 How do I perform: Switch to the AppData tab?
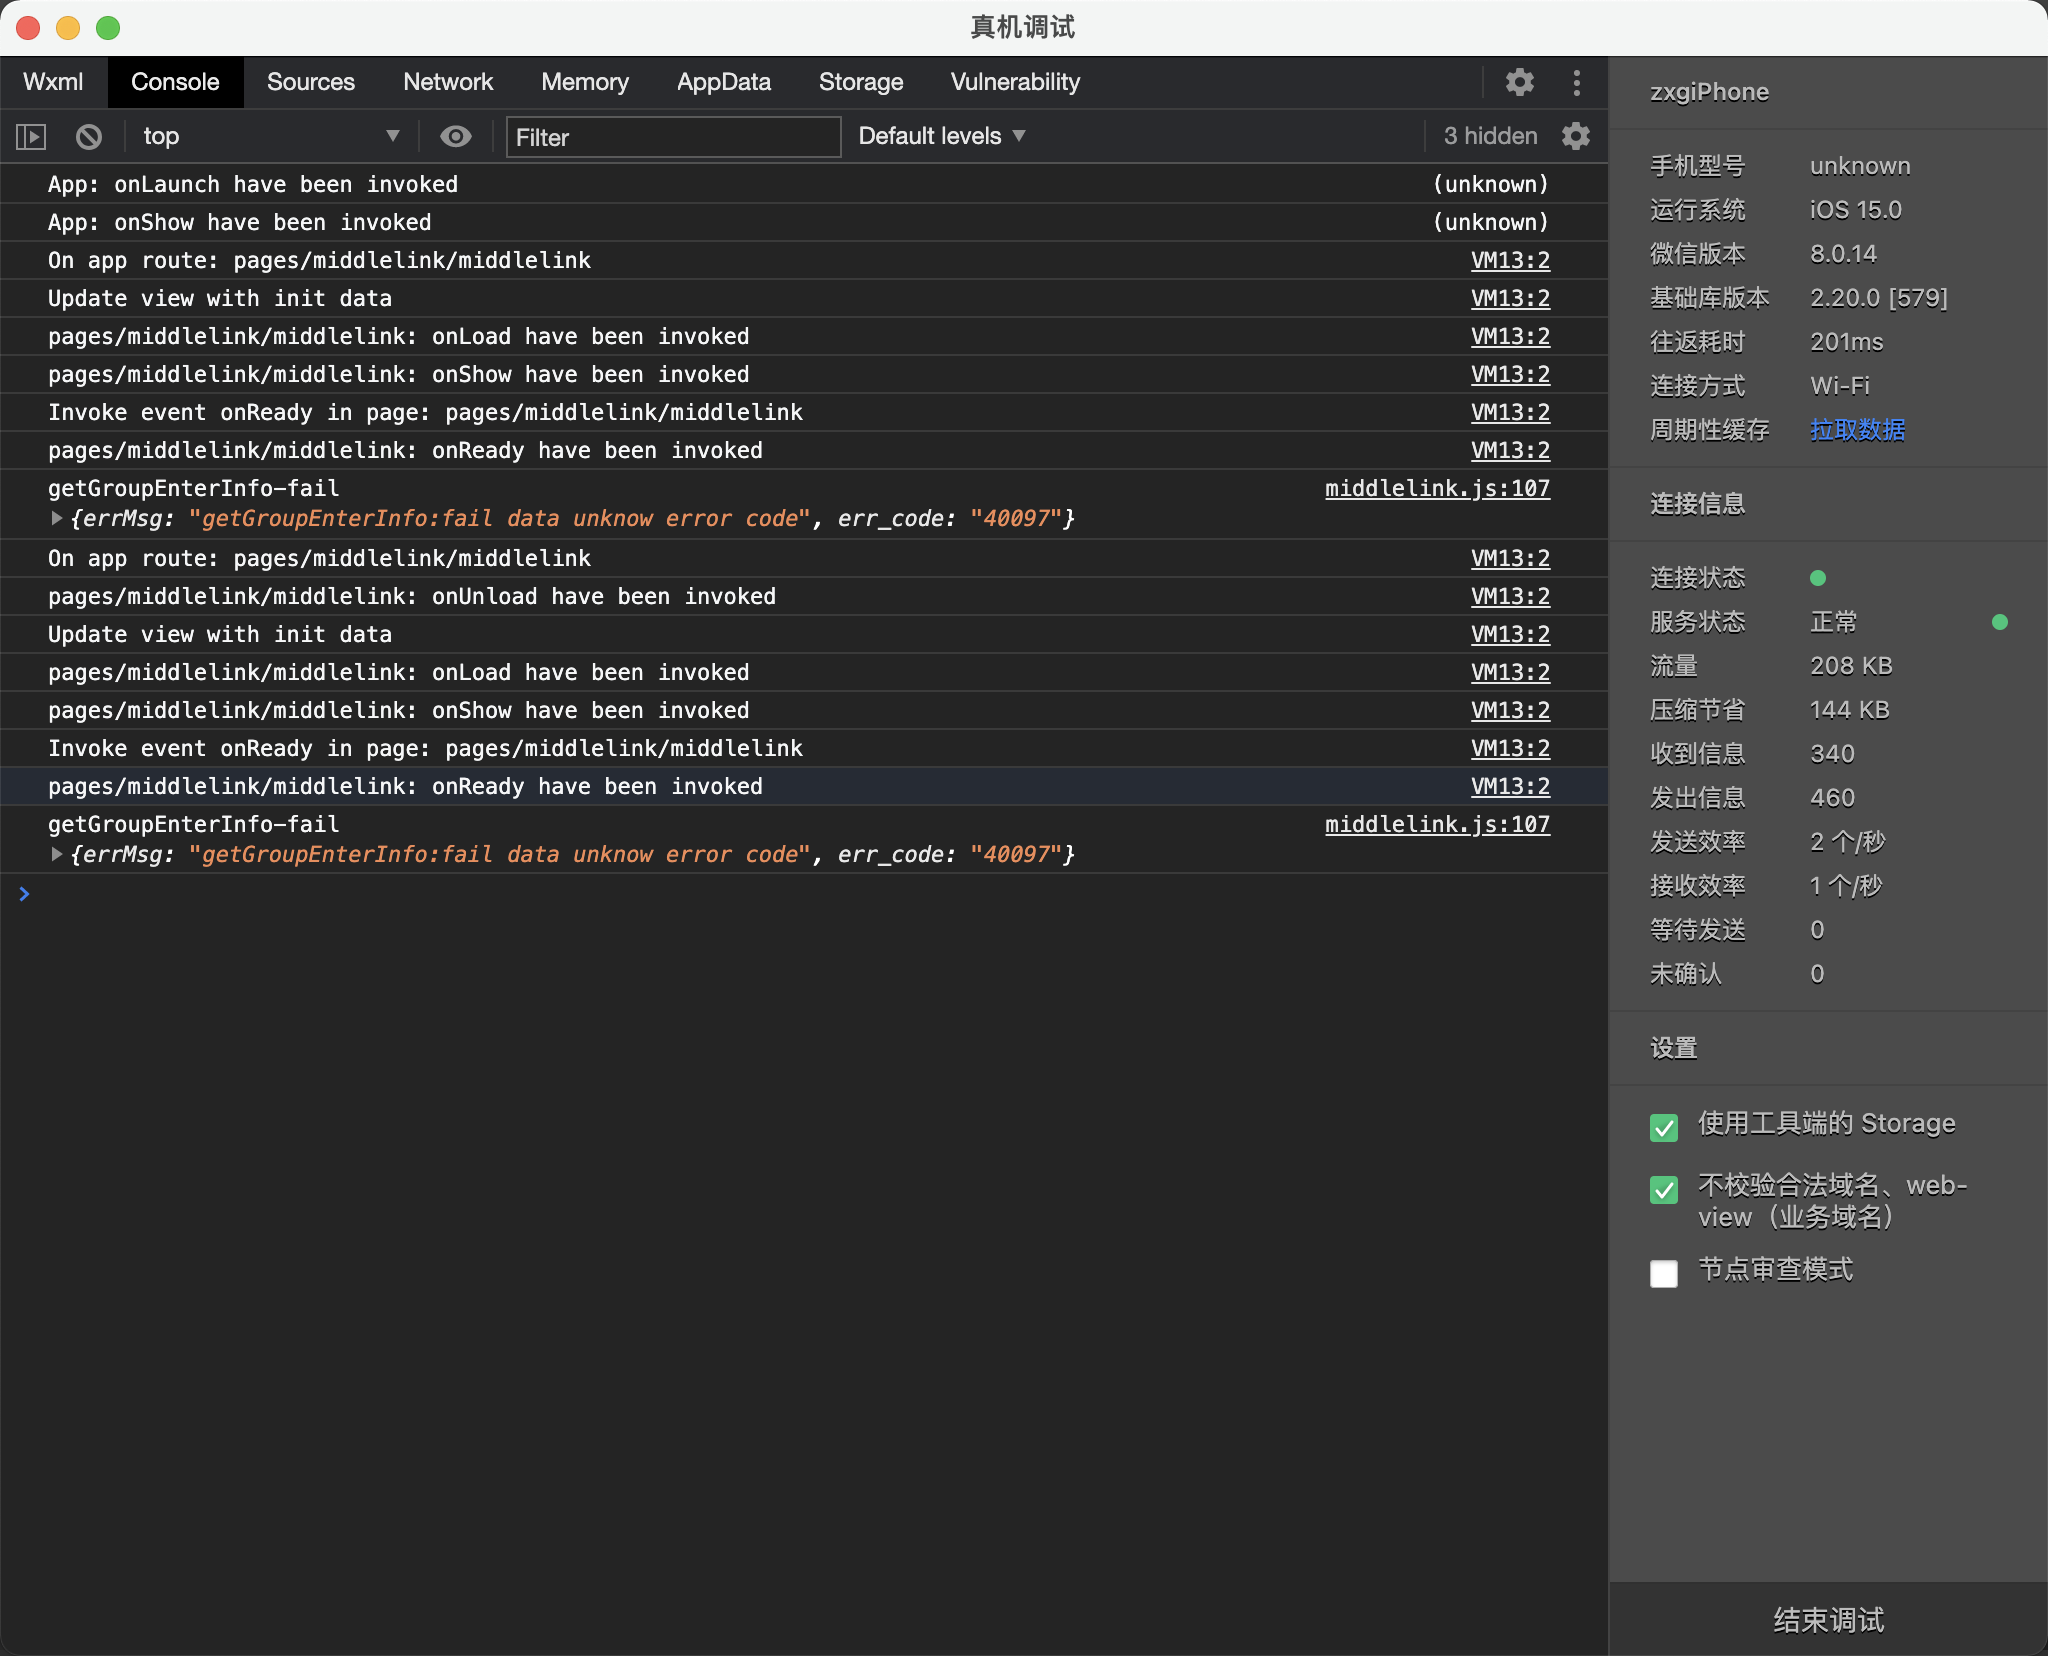[x=723, y=82]
